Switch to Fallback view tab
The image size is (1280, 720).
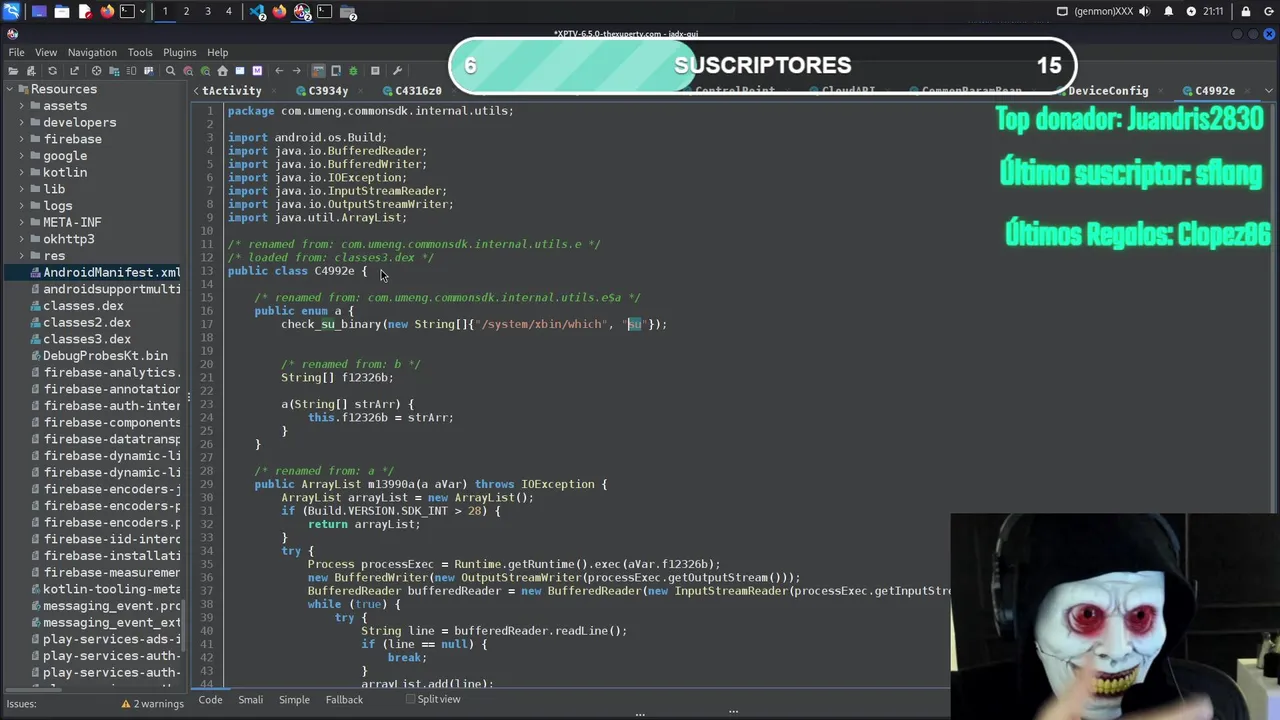click(x=344, y=700)
